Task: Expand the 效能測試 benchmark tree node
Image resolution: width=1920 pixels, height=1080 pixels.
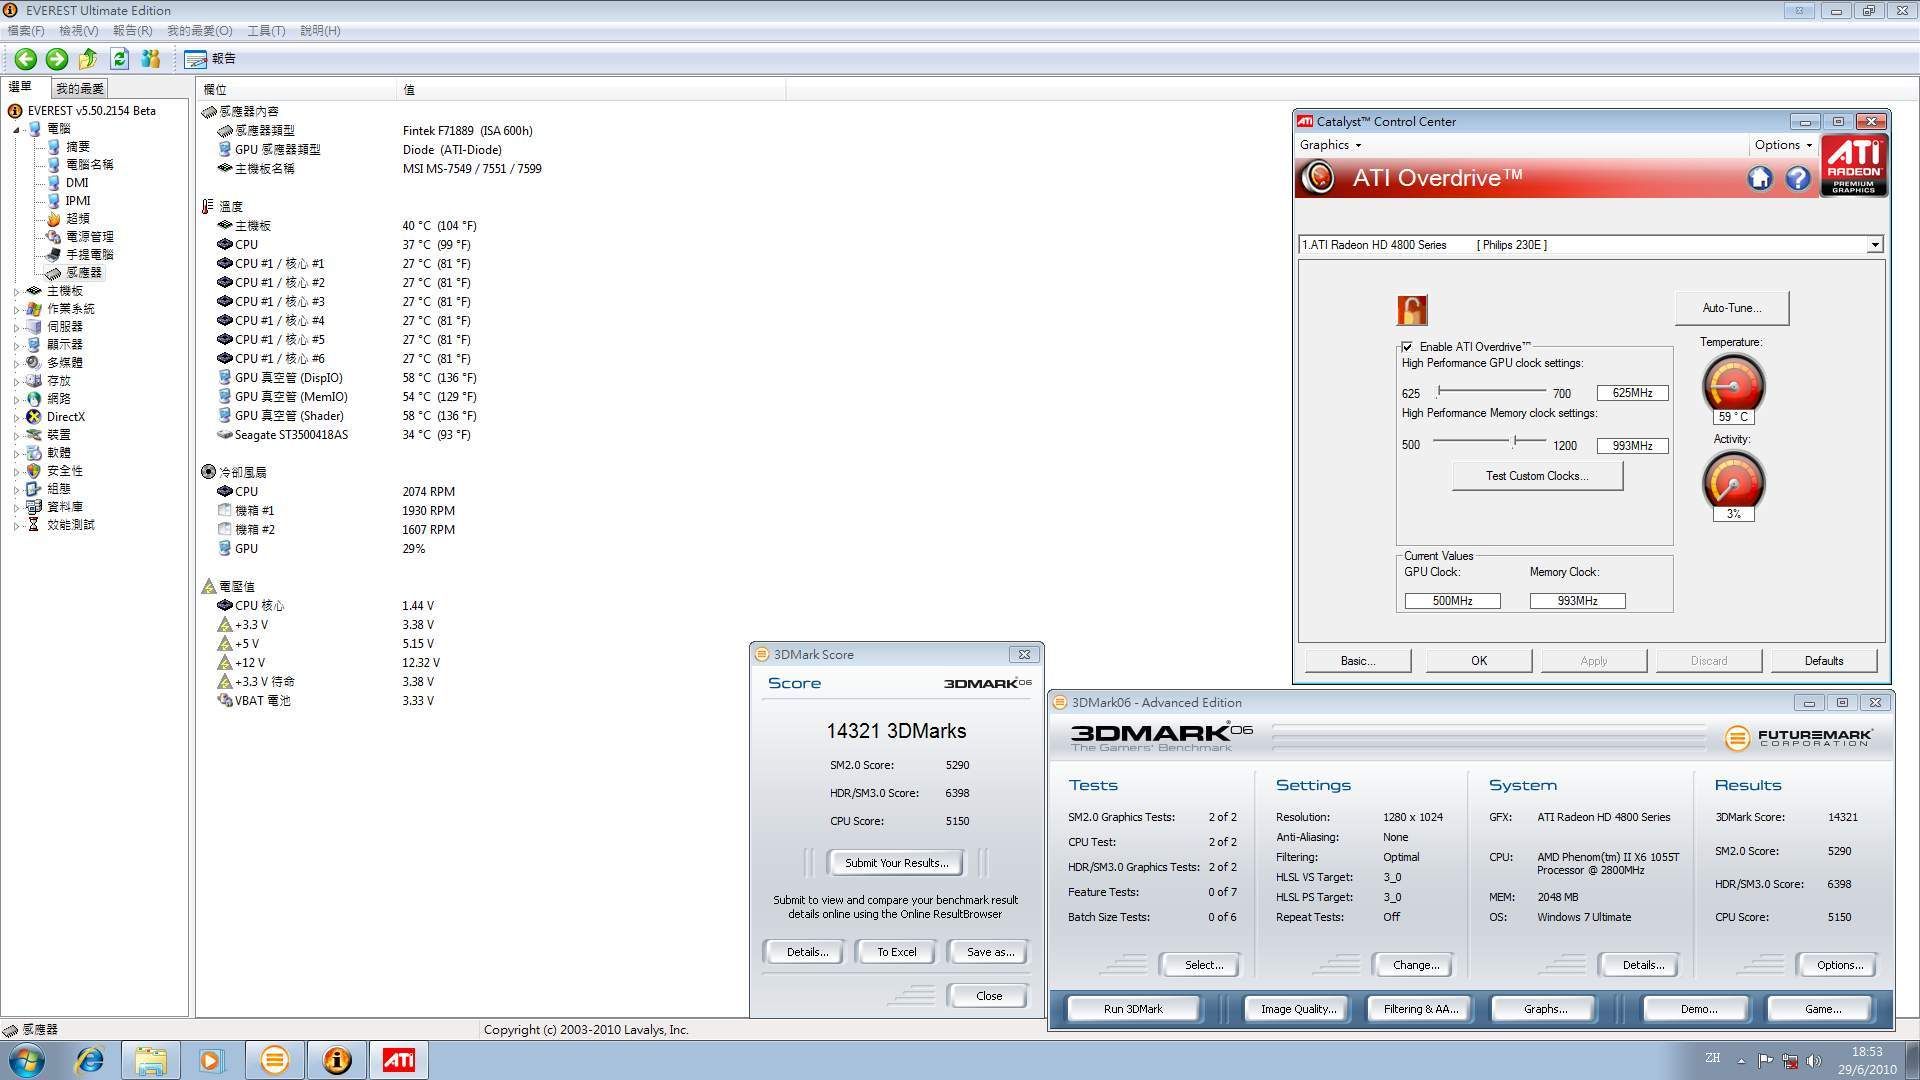Action: click(17, 525)
